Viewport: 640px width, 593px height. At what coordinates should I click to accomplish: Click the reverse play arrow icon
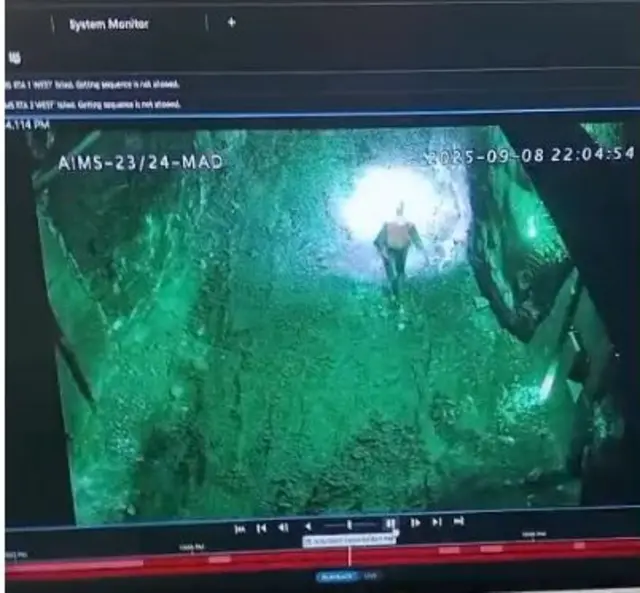pyautogui.click(x=308, y=526)
